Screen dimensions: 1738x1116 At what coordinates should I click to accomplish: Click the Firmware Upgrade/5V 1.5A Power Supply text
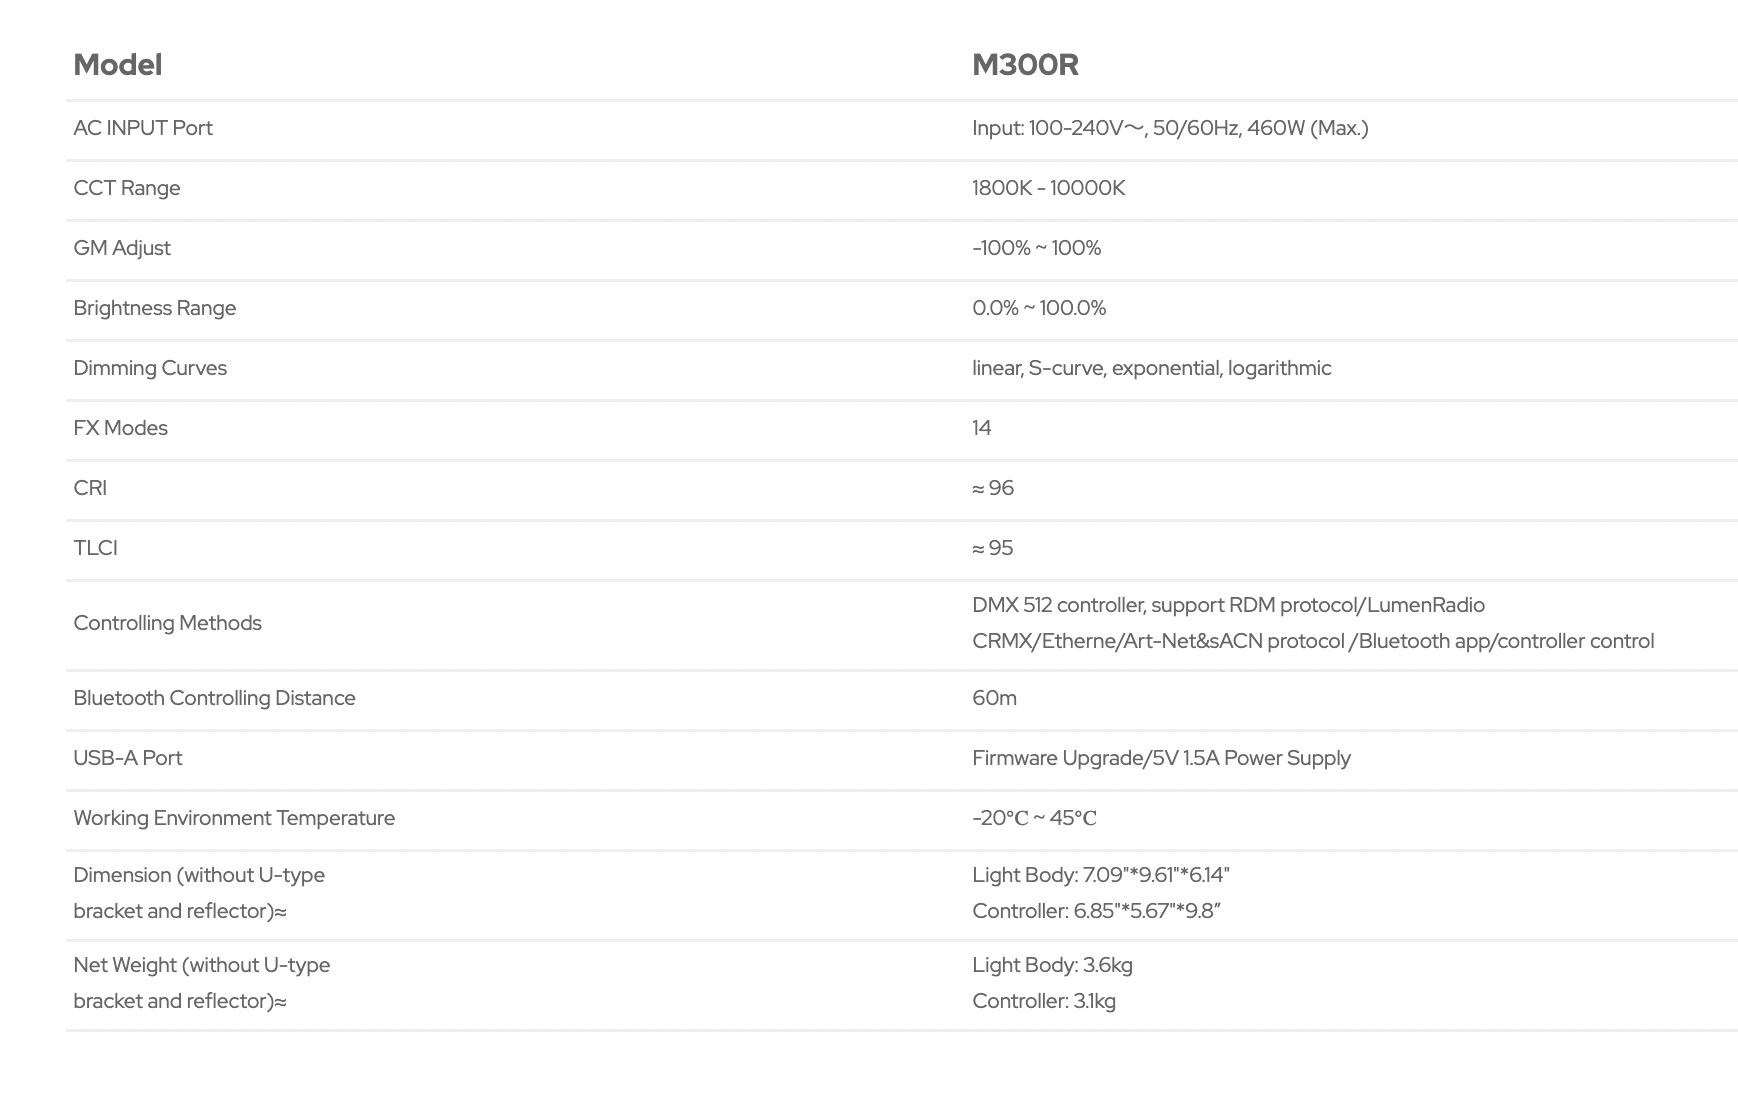1161,758
